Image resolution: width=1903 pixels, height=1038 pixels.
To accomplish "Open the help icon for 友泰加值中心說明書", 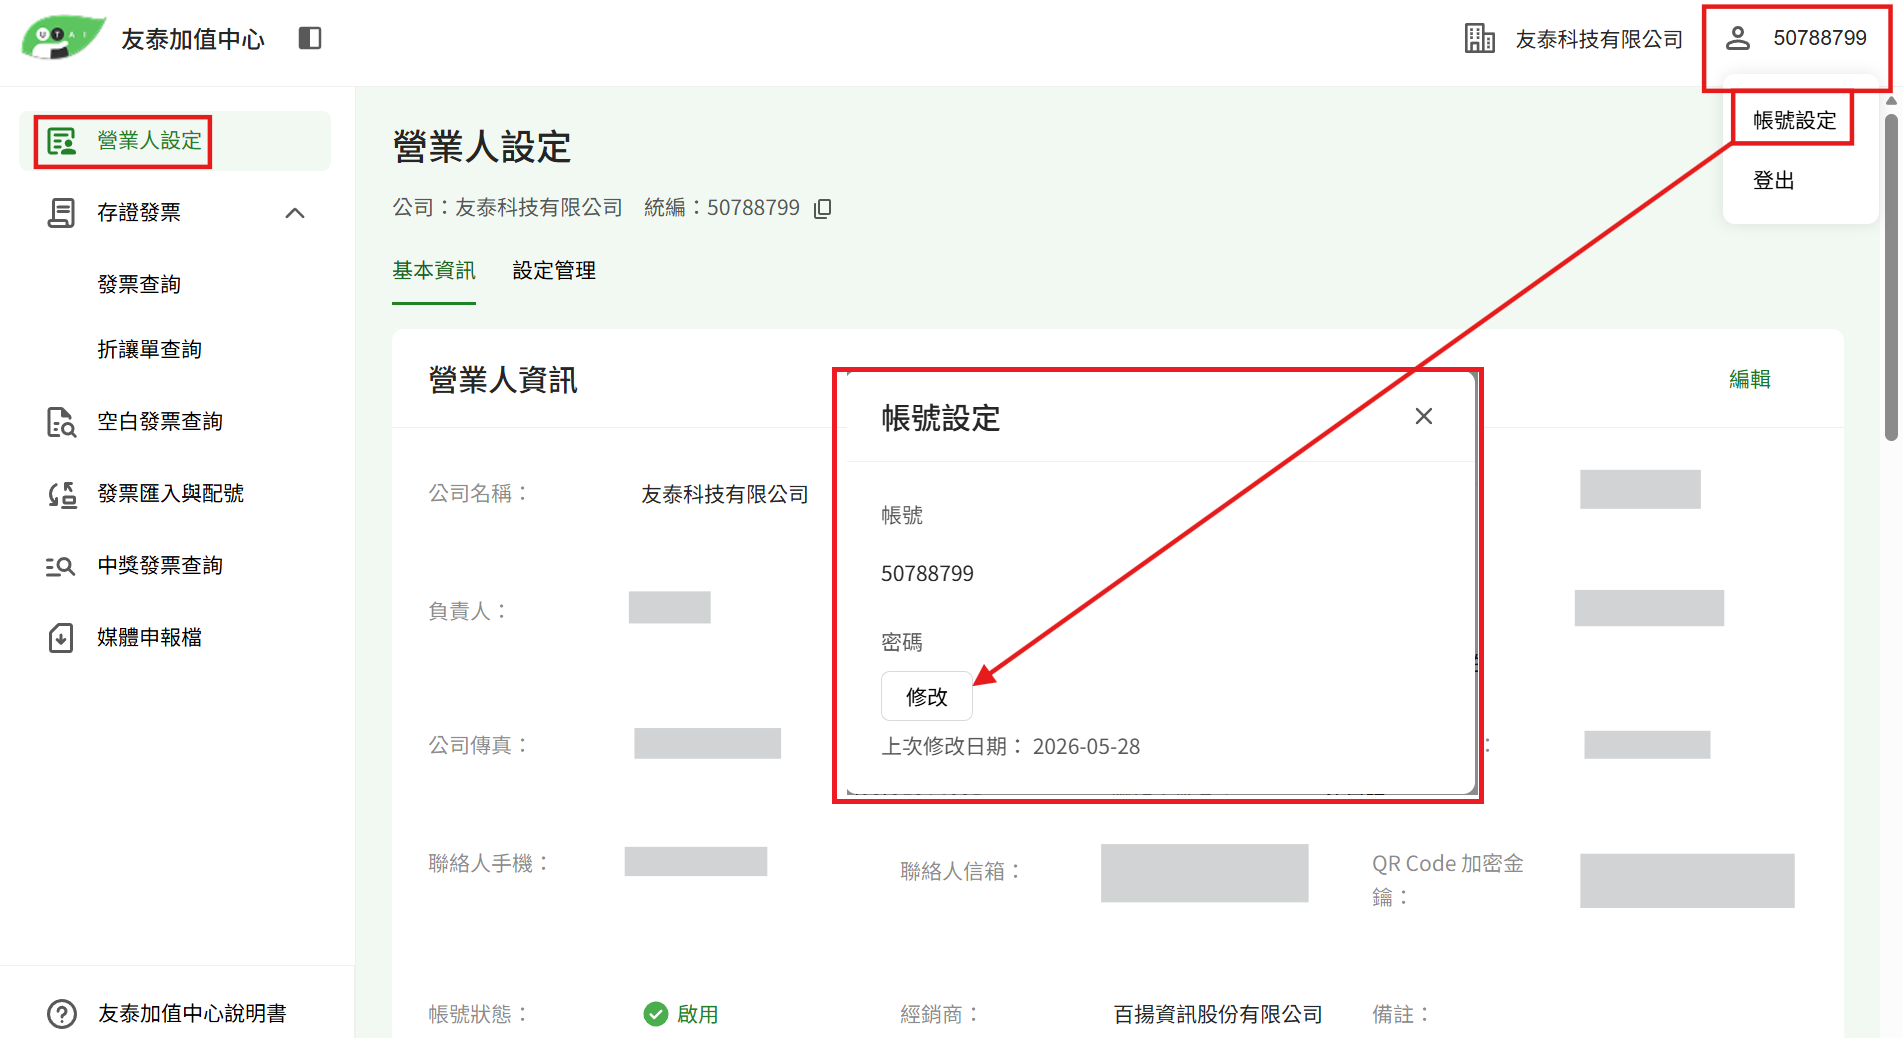I will (x=62, y=1014).
